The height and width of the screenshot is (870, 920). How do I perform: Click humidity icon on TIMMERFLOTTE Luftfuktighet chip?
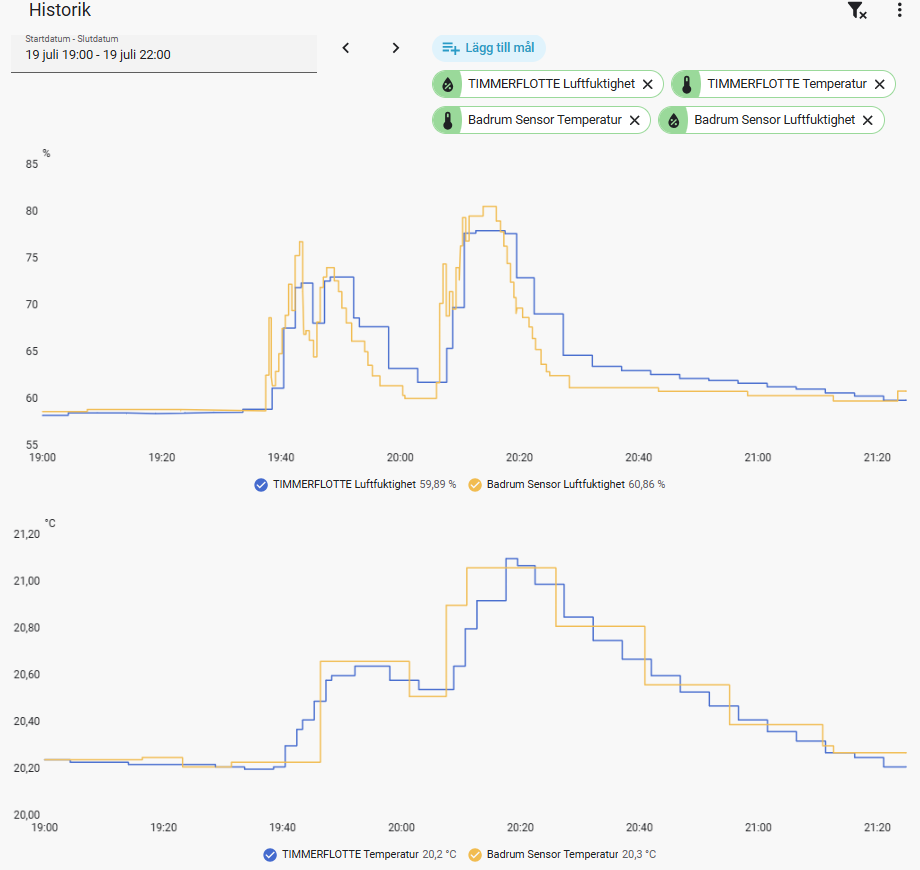coord(448,84)
